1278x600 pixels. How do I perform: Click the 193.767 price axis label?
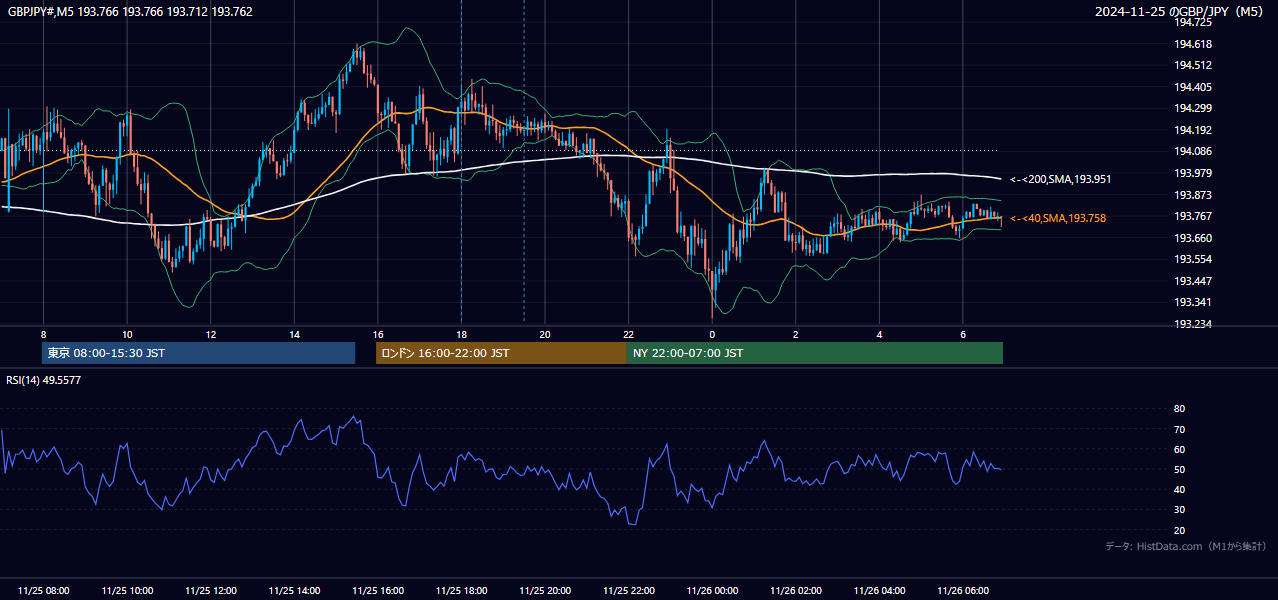click(x=1193, y=216)
